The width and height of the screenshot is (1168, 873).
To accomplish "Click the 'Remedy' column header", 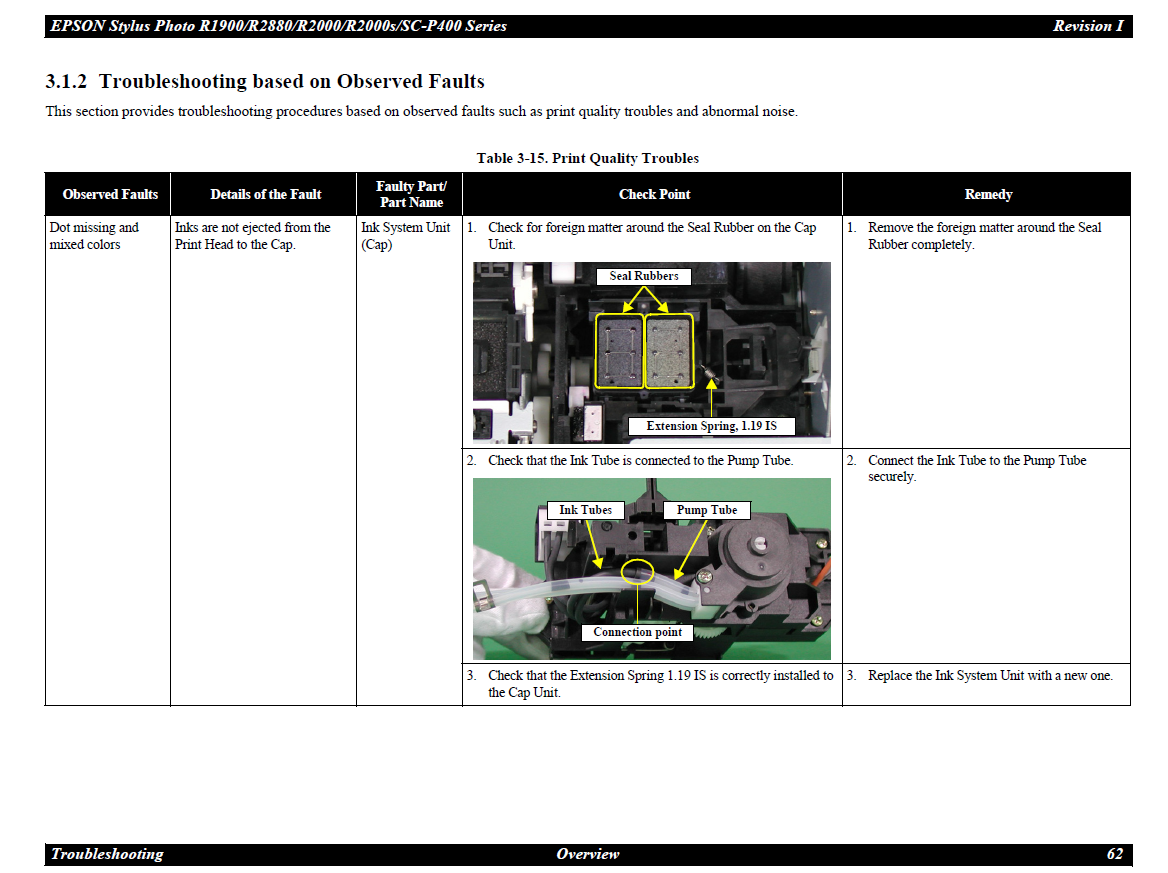I will click(987, 194).
